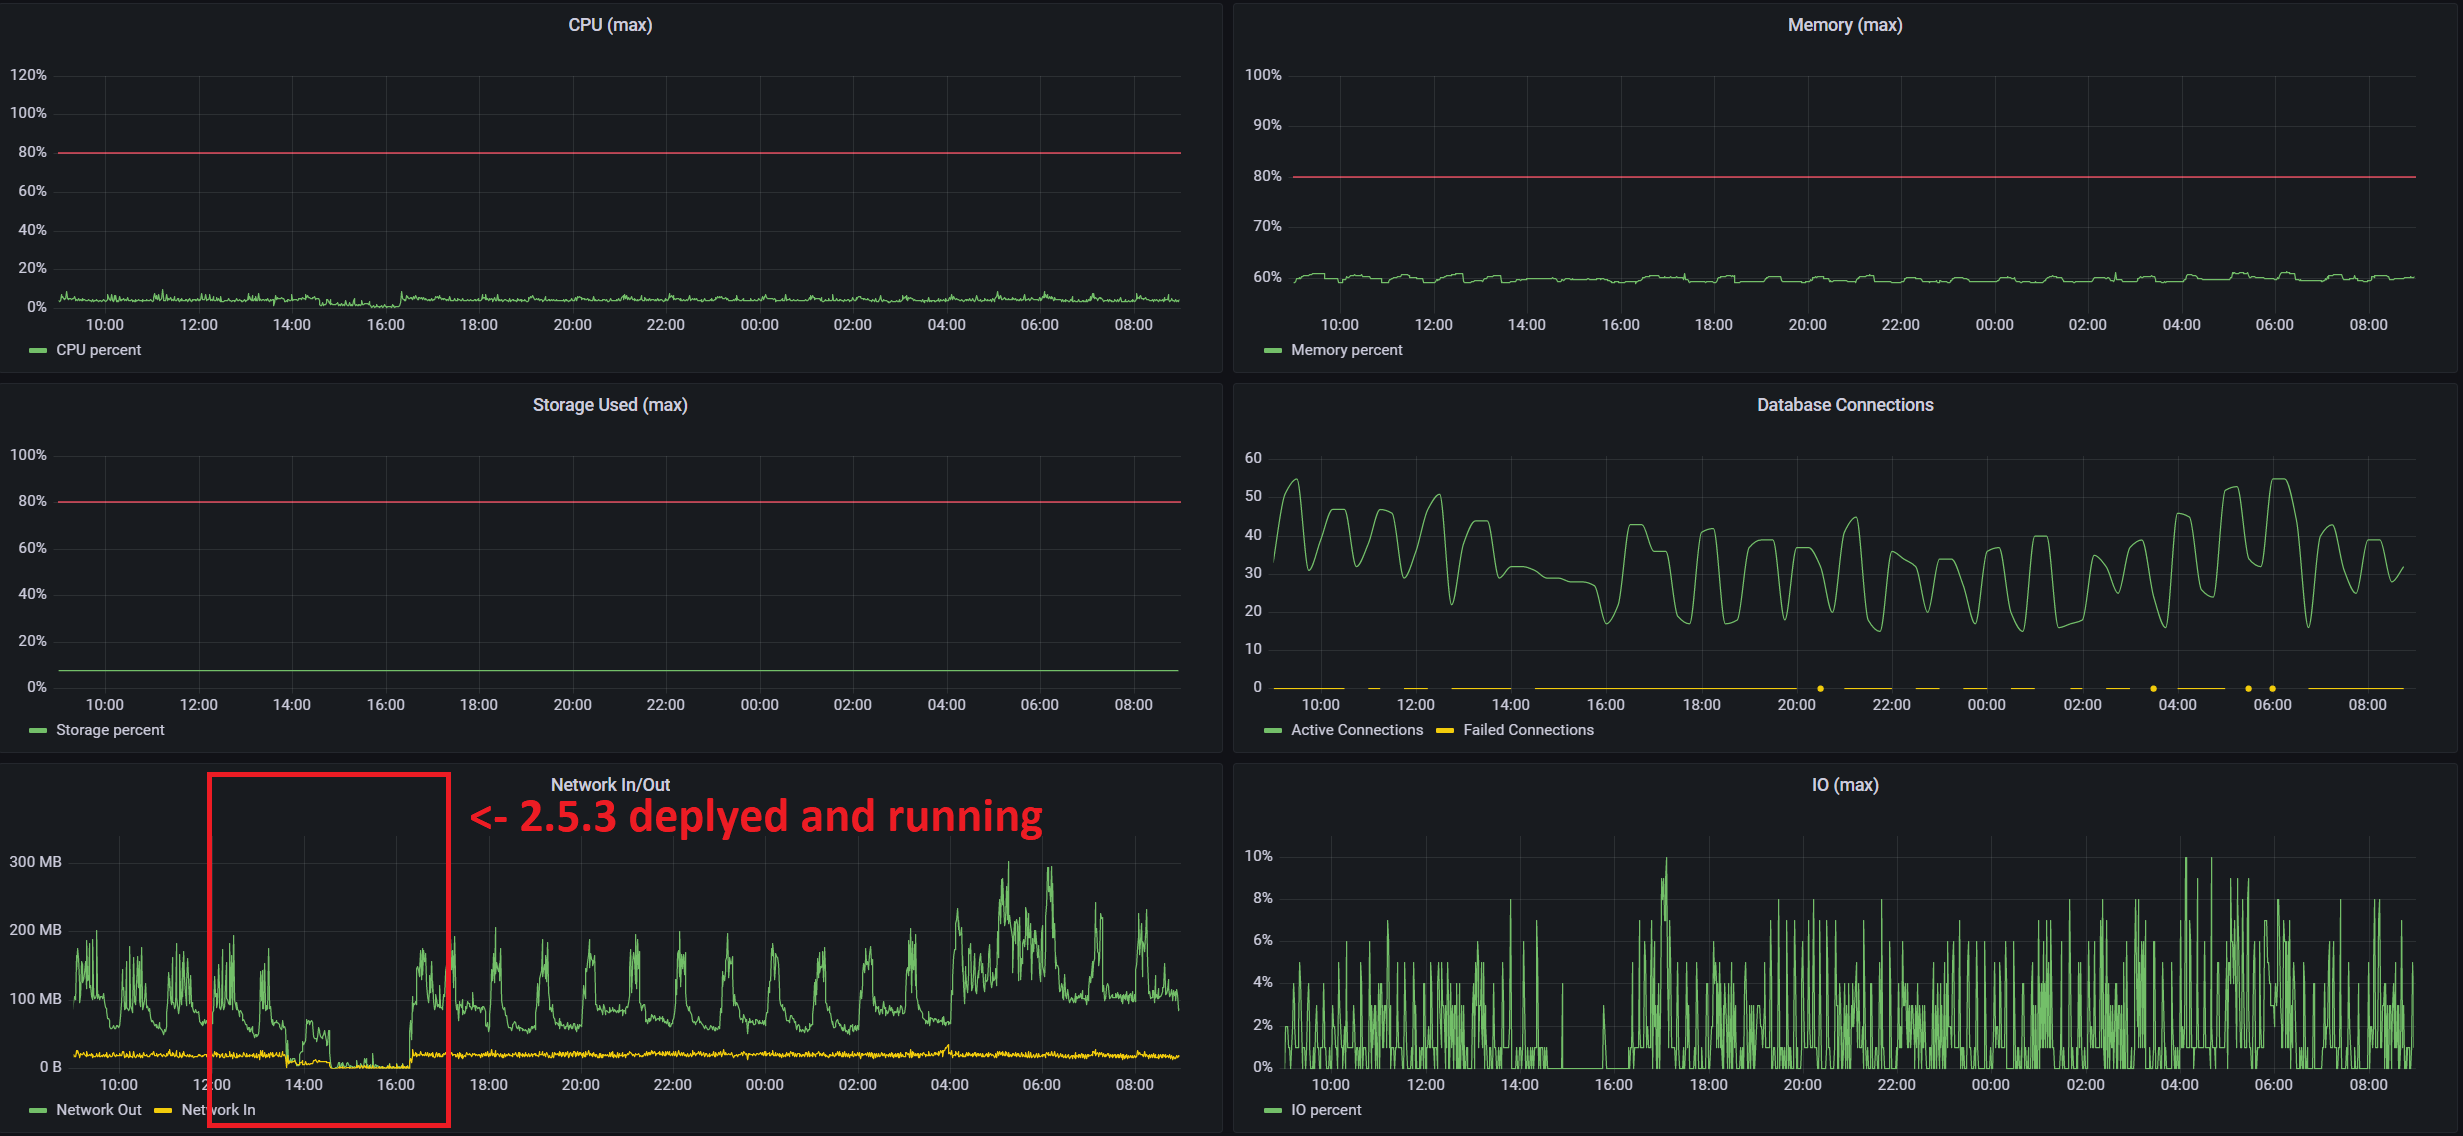The height and width of the screenshot is (1136, 2463).
Task: Hide the IO percent series
Action: point(1324,1110)
